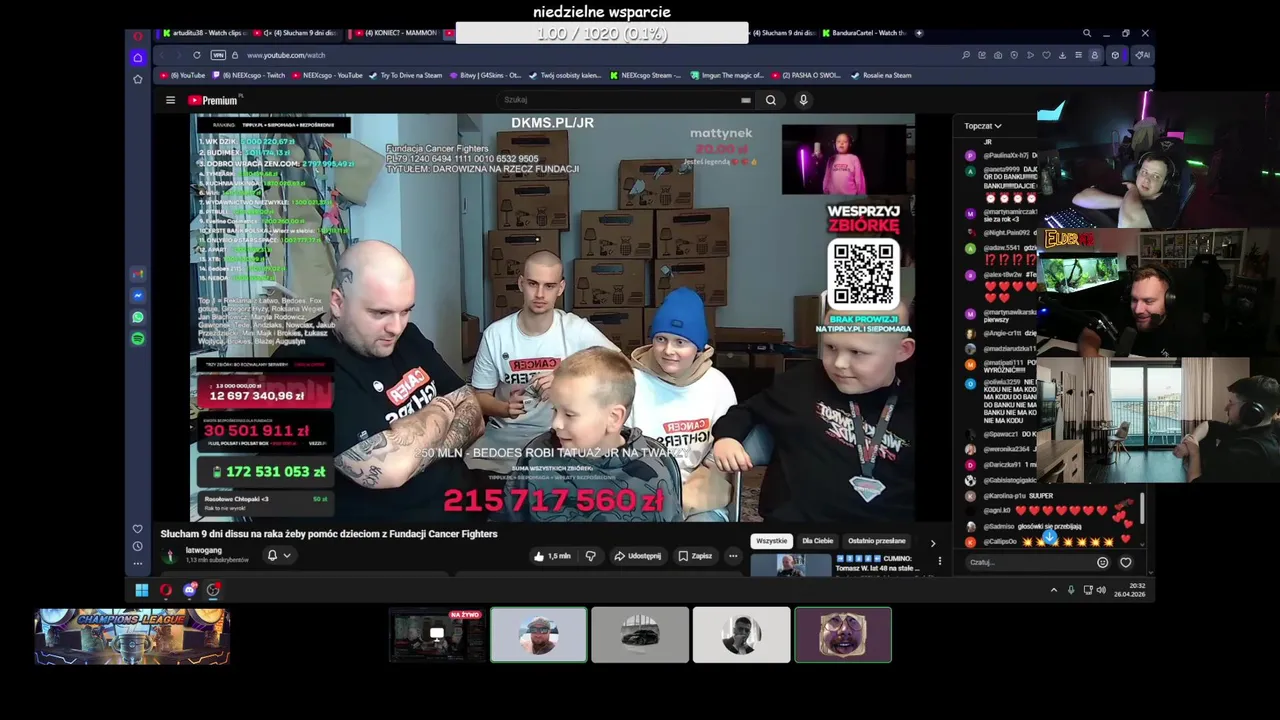Open Messenger in the Opera sidebar
Viewport: 1280px width, 720px height.
138,296
